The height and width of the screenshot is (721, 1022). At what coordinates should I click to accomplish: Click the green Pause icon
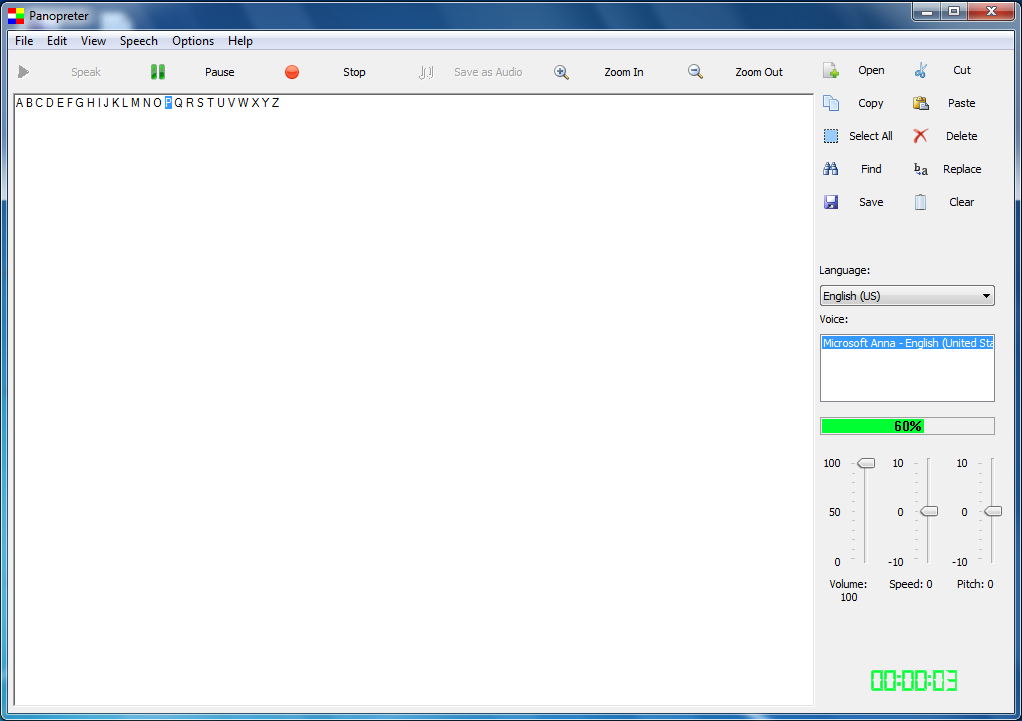point(157,72)
